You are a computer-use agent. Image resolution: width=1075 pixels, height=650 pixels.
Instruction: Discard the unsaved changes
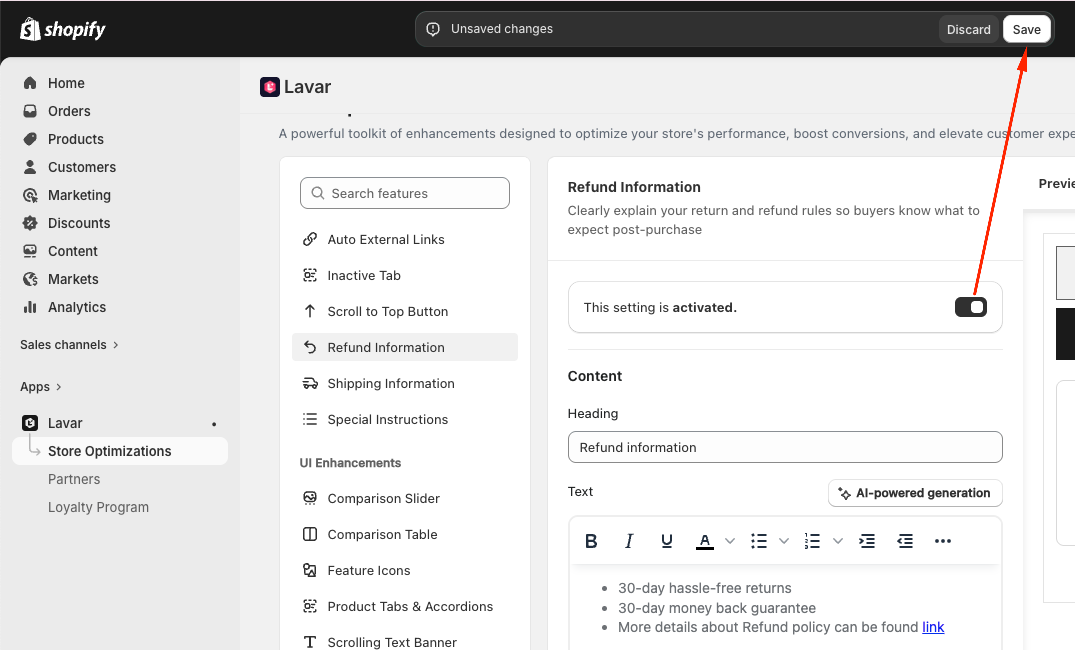pos(968,29)
